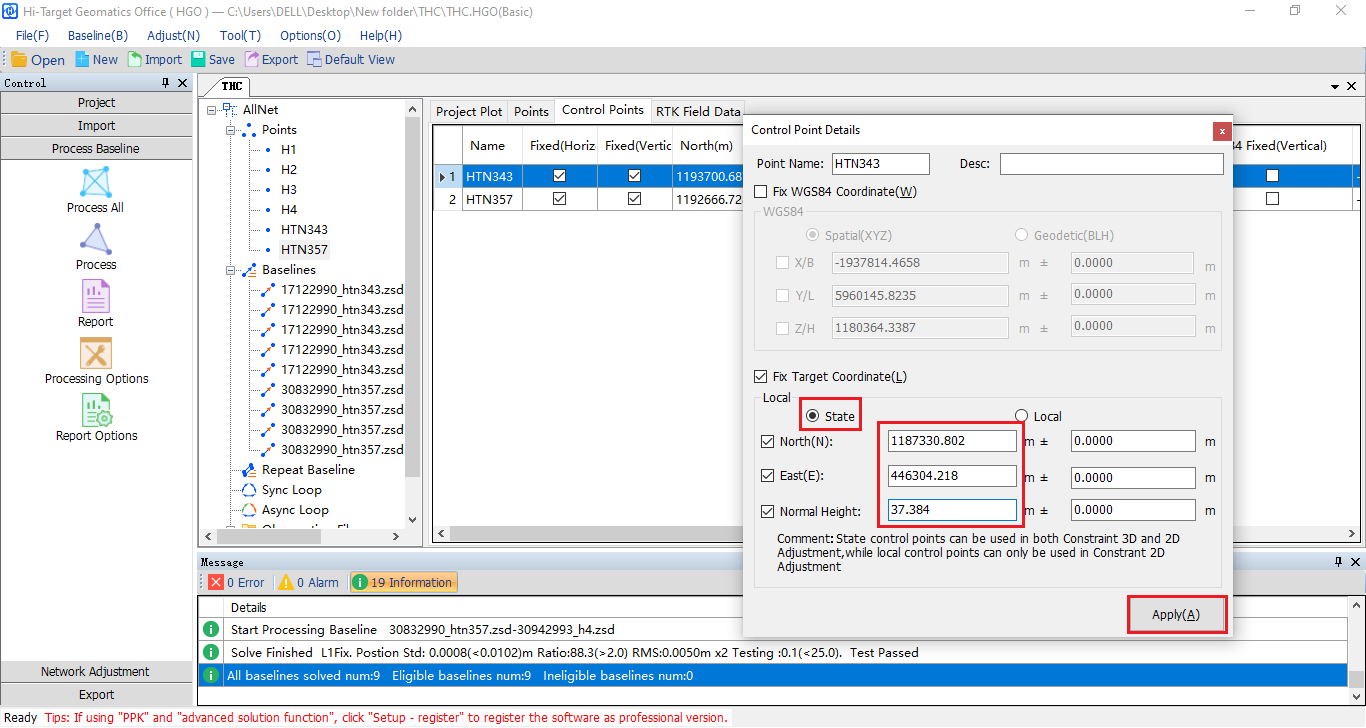This screenshot has height=728, width=1366.
Task: Select the Local radio button
Action: [1021, 416]
